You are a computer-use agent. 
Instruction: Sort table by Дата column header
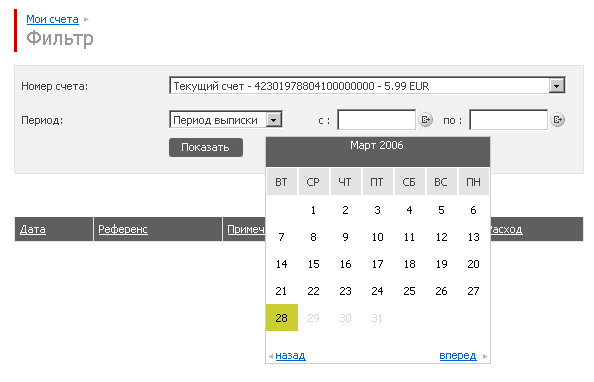tap(33, 229)
